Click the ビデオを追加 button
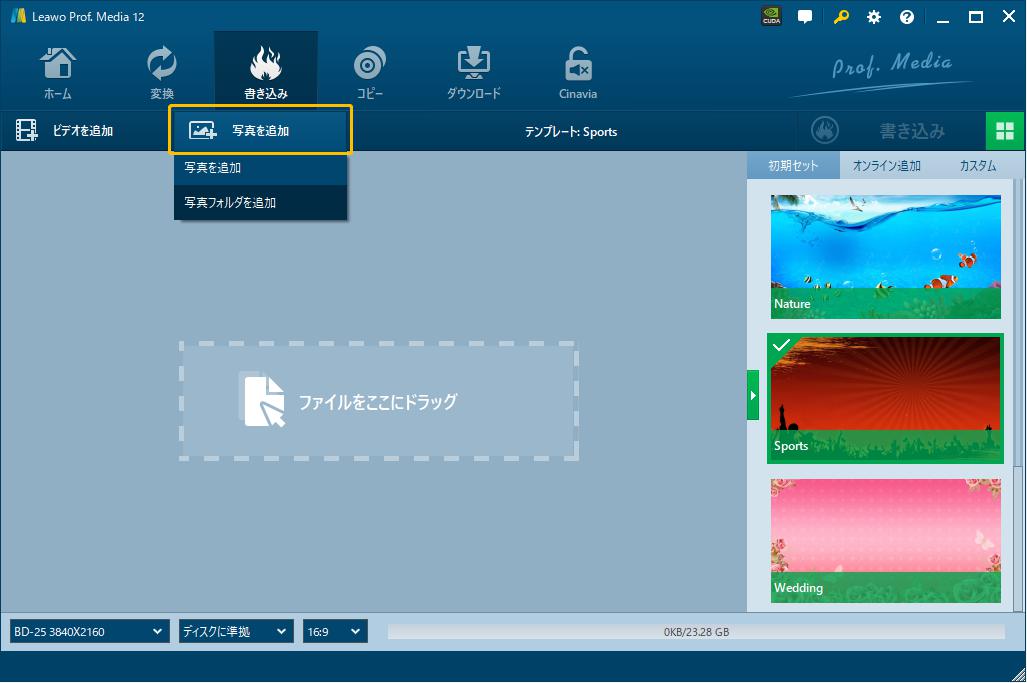Image resolution: width=1027 pixels, height=683 pixels. click(66, 131)
